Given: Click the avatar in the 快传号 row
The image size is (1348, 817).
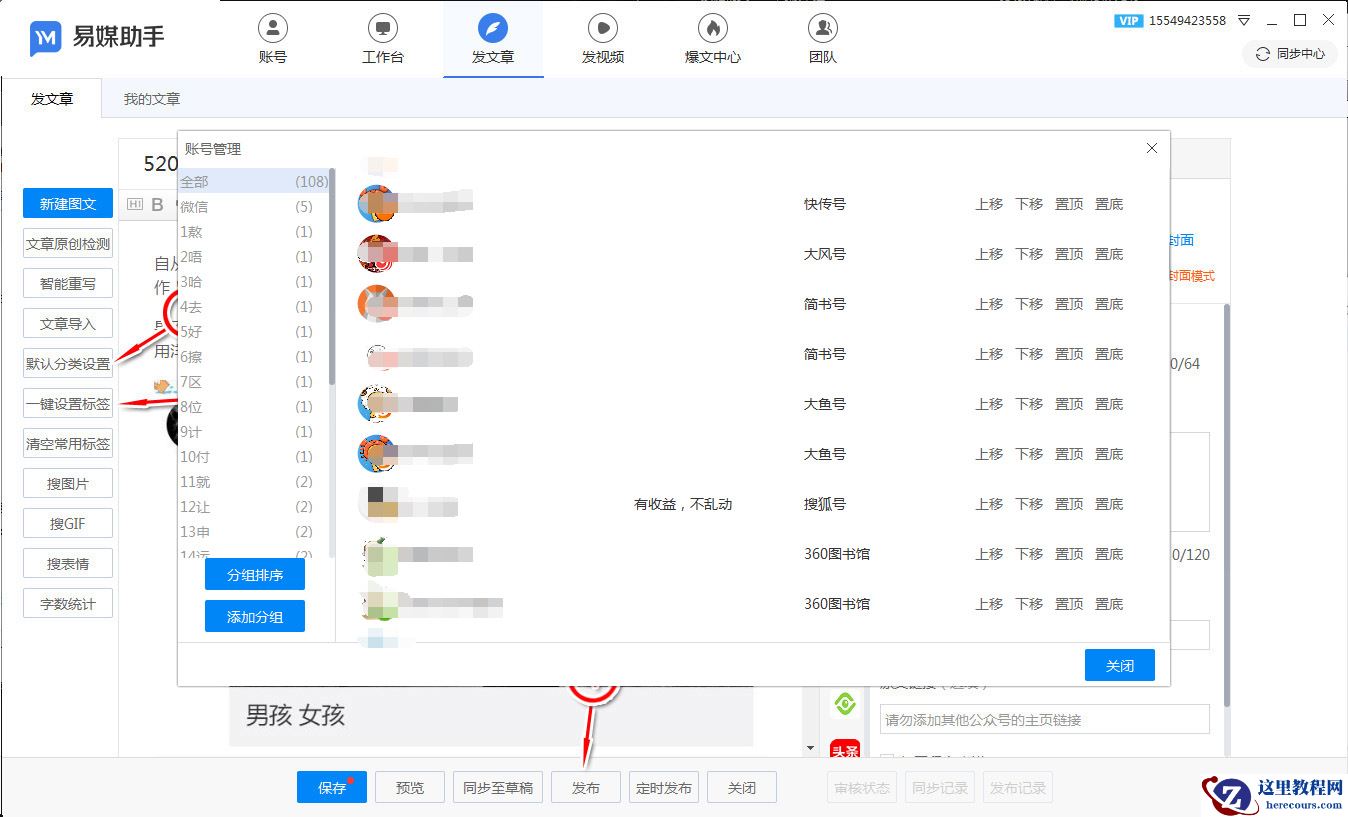Looking at the screenshot, I should (x=377, y=204).
